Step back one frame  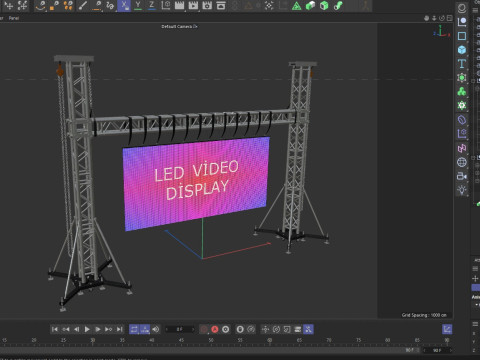[76, 329]
